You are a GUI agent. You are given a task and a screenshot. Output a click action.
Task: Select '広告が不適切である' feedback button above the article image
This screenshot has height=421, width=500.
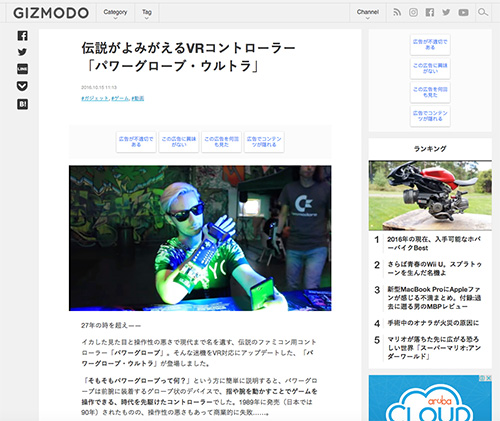pyautogui.click(x=136, y=142)
